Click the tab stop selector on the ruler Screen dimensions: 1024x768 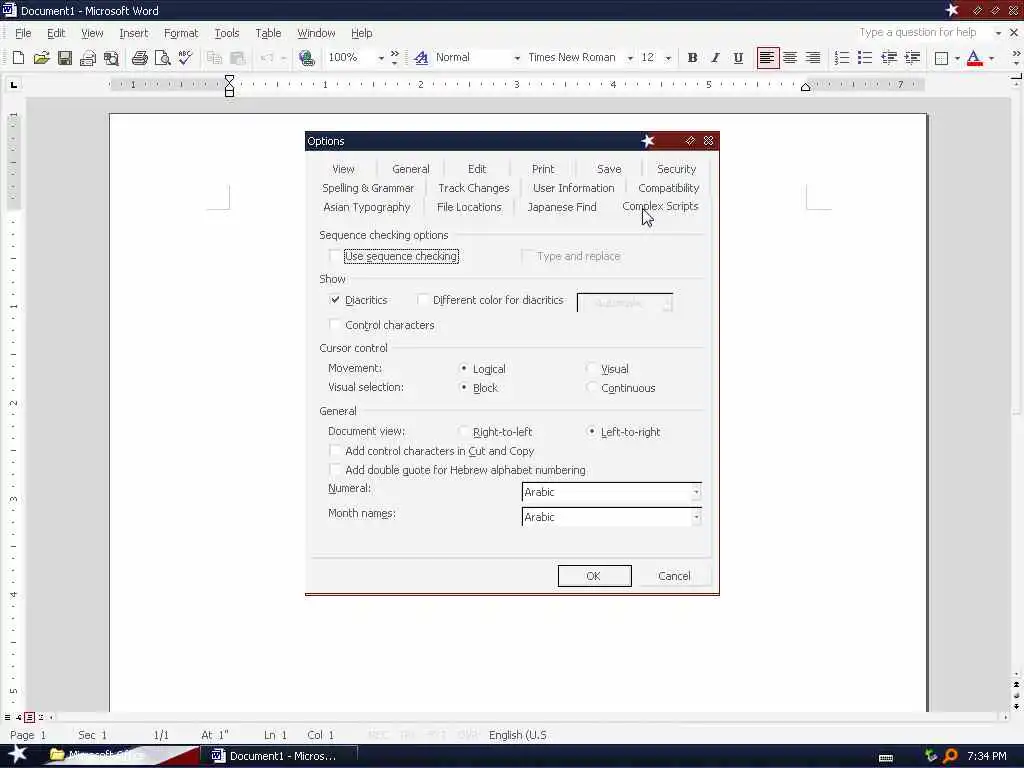pyautogui.click(x=14, y=84)
